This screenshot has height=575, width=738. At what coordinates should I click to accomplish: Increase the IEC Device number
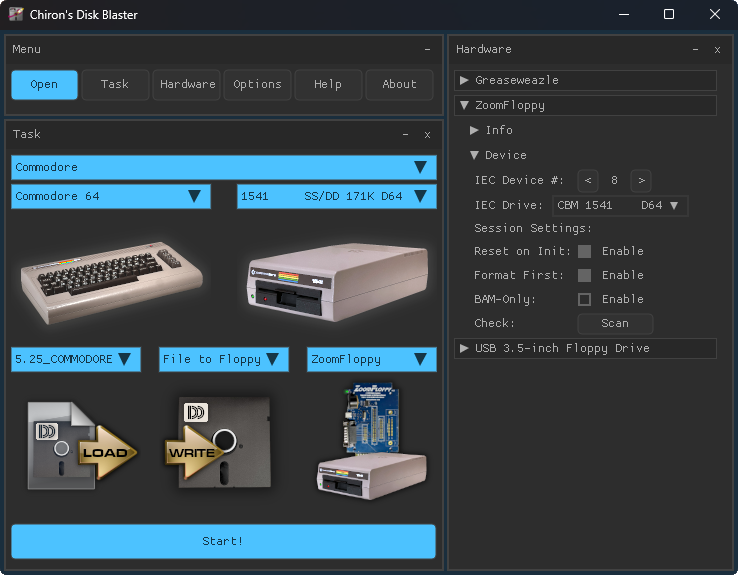click(641, 181)
